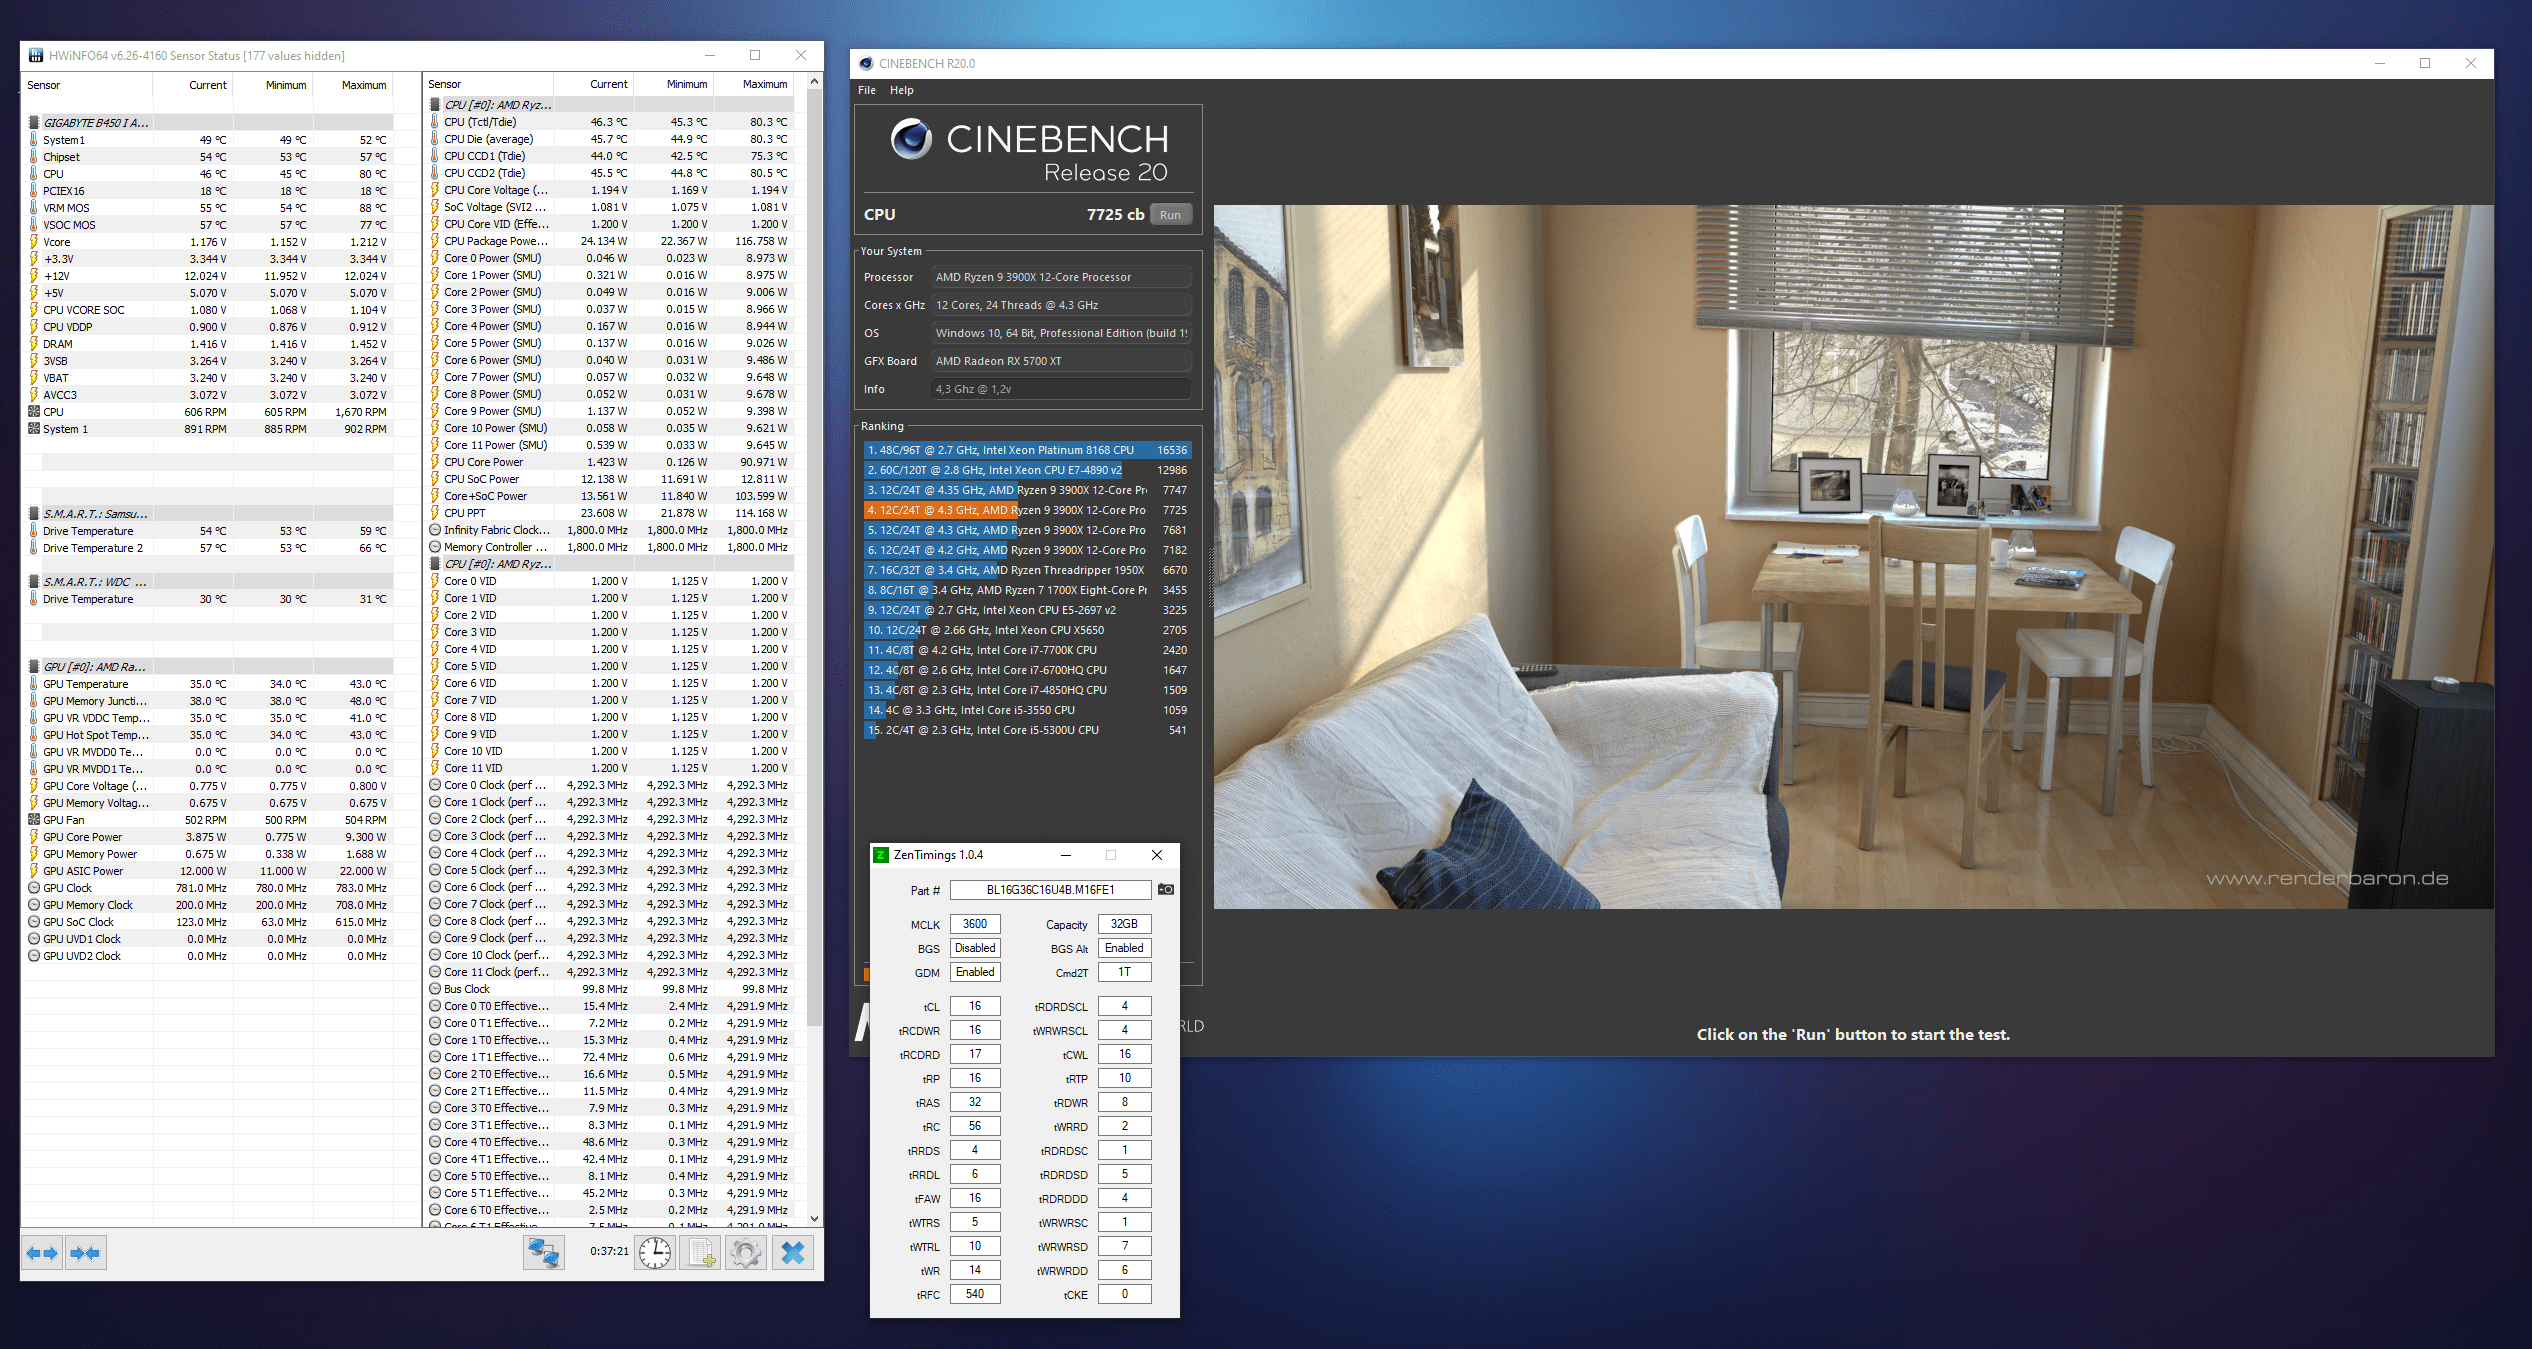Click the GFX Board field AMD Radeon RX 5700 XT
The width and height of the screenshot is (2532, 1349).
[x=1061, y=361]
